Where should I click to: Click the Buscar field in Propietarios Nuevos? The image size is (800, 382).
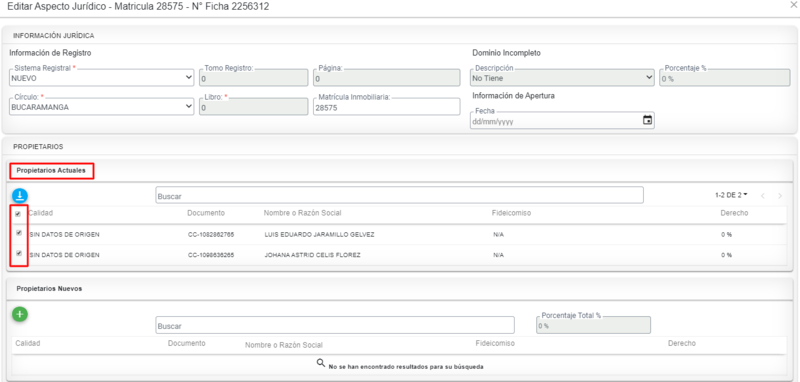click(335, 325)
